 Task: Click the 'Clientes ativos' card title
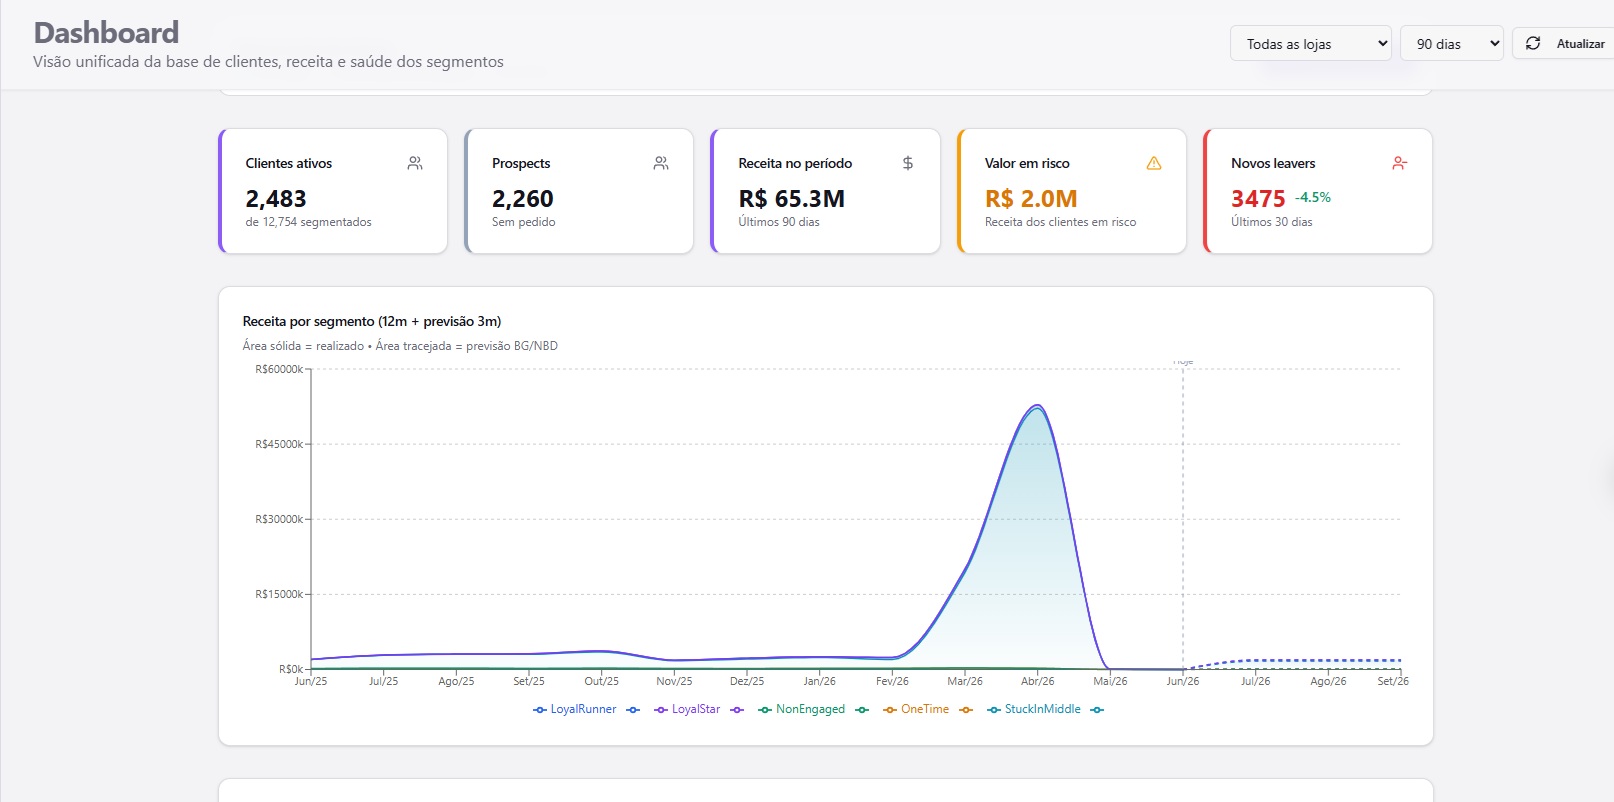pyautogui.click(x=288, y=163)
